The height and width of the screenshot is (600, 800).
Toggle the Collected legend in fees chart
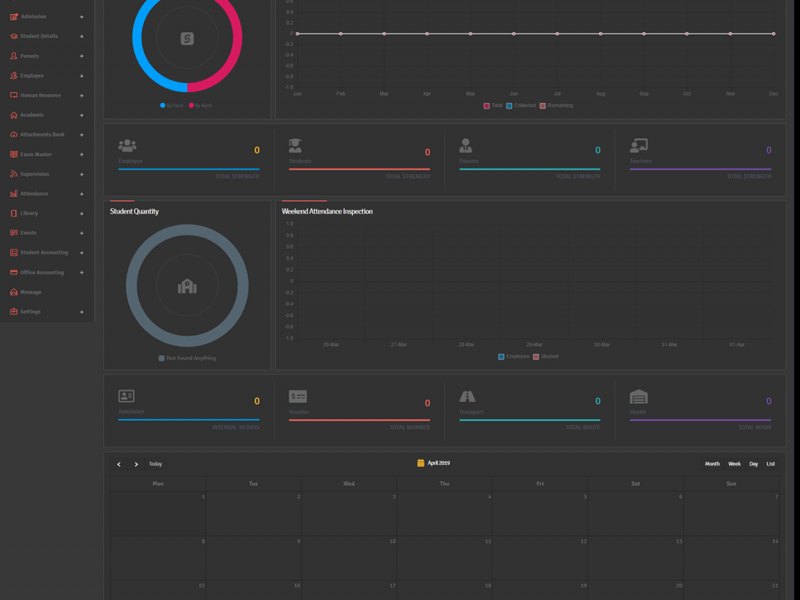(521, 106)
